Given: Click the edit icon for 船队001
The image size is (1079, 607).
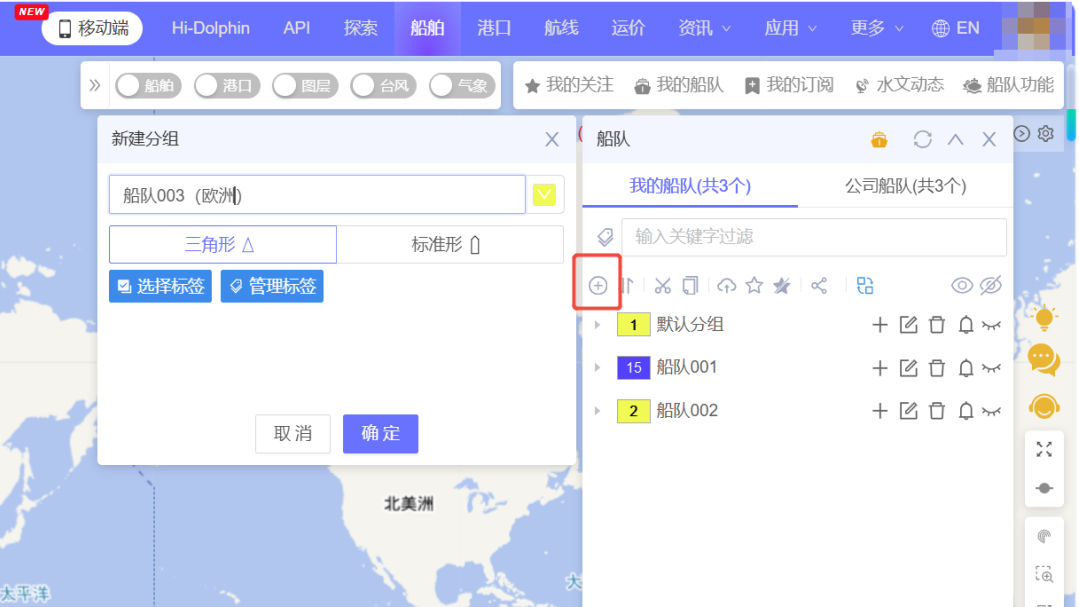Looking at the screenshot, I should tap(908, 368).
